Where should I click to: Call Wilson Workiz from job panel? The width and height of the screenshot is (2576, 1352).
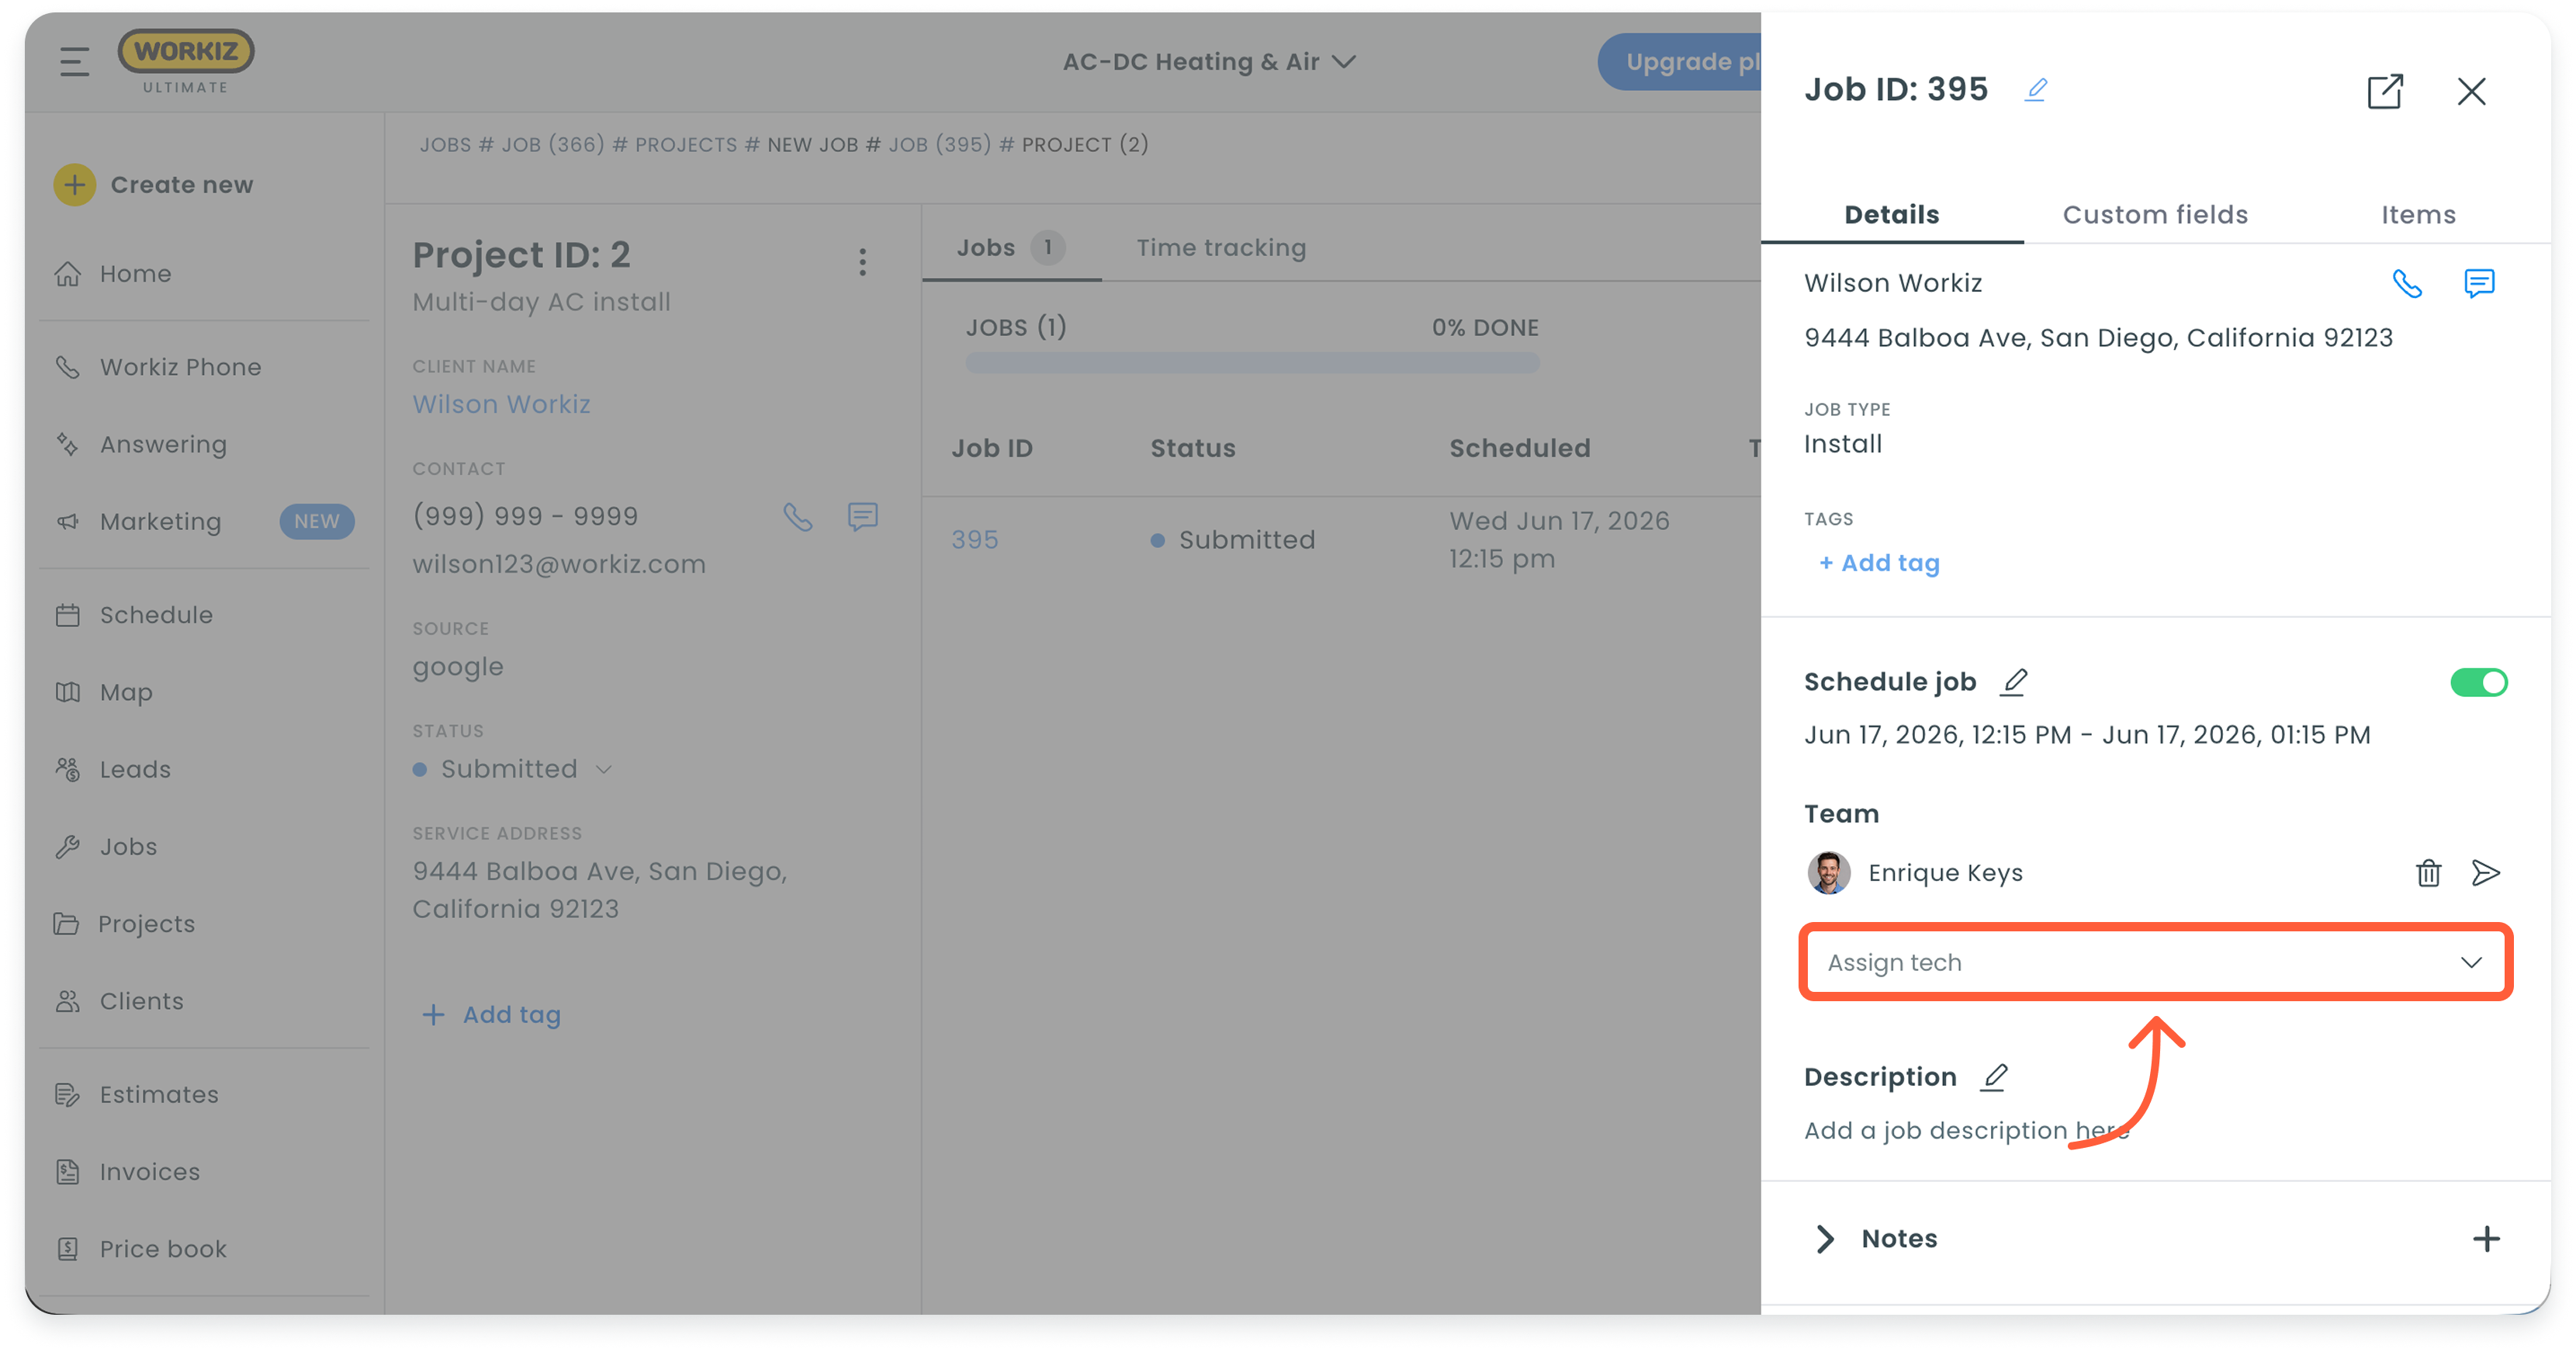point(2406,284)
